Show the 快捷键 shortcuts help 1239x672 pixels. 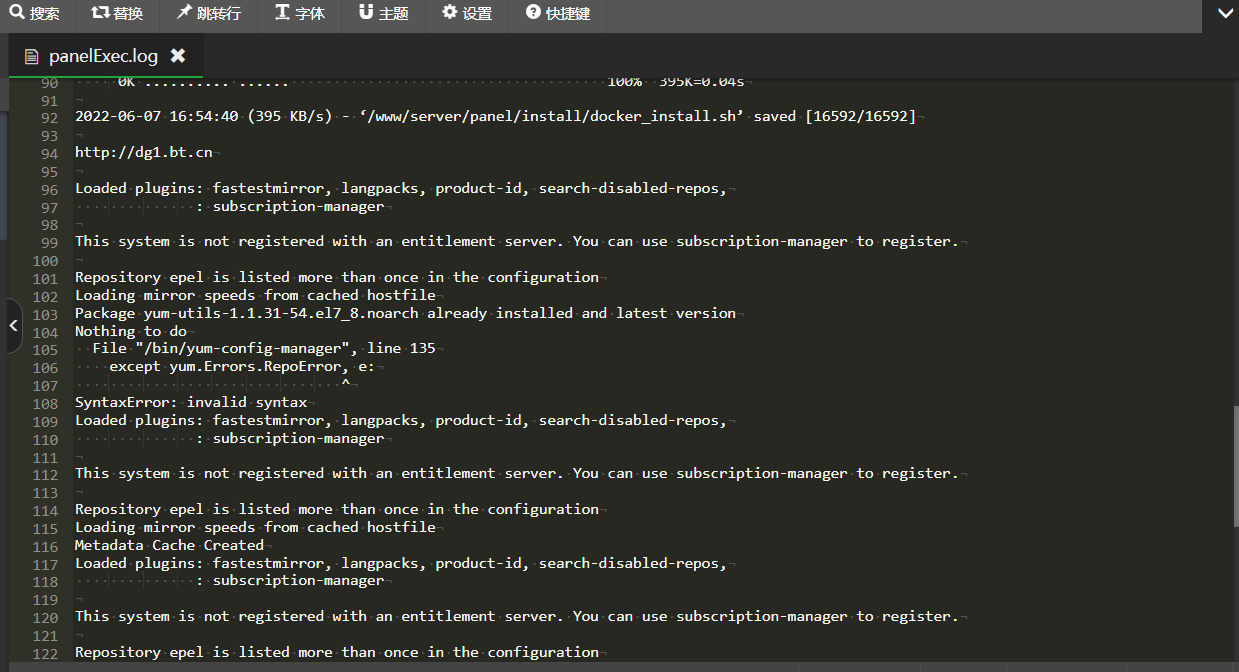tap(558, 14)
